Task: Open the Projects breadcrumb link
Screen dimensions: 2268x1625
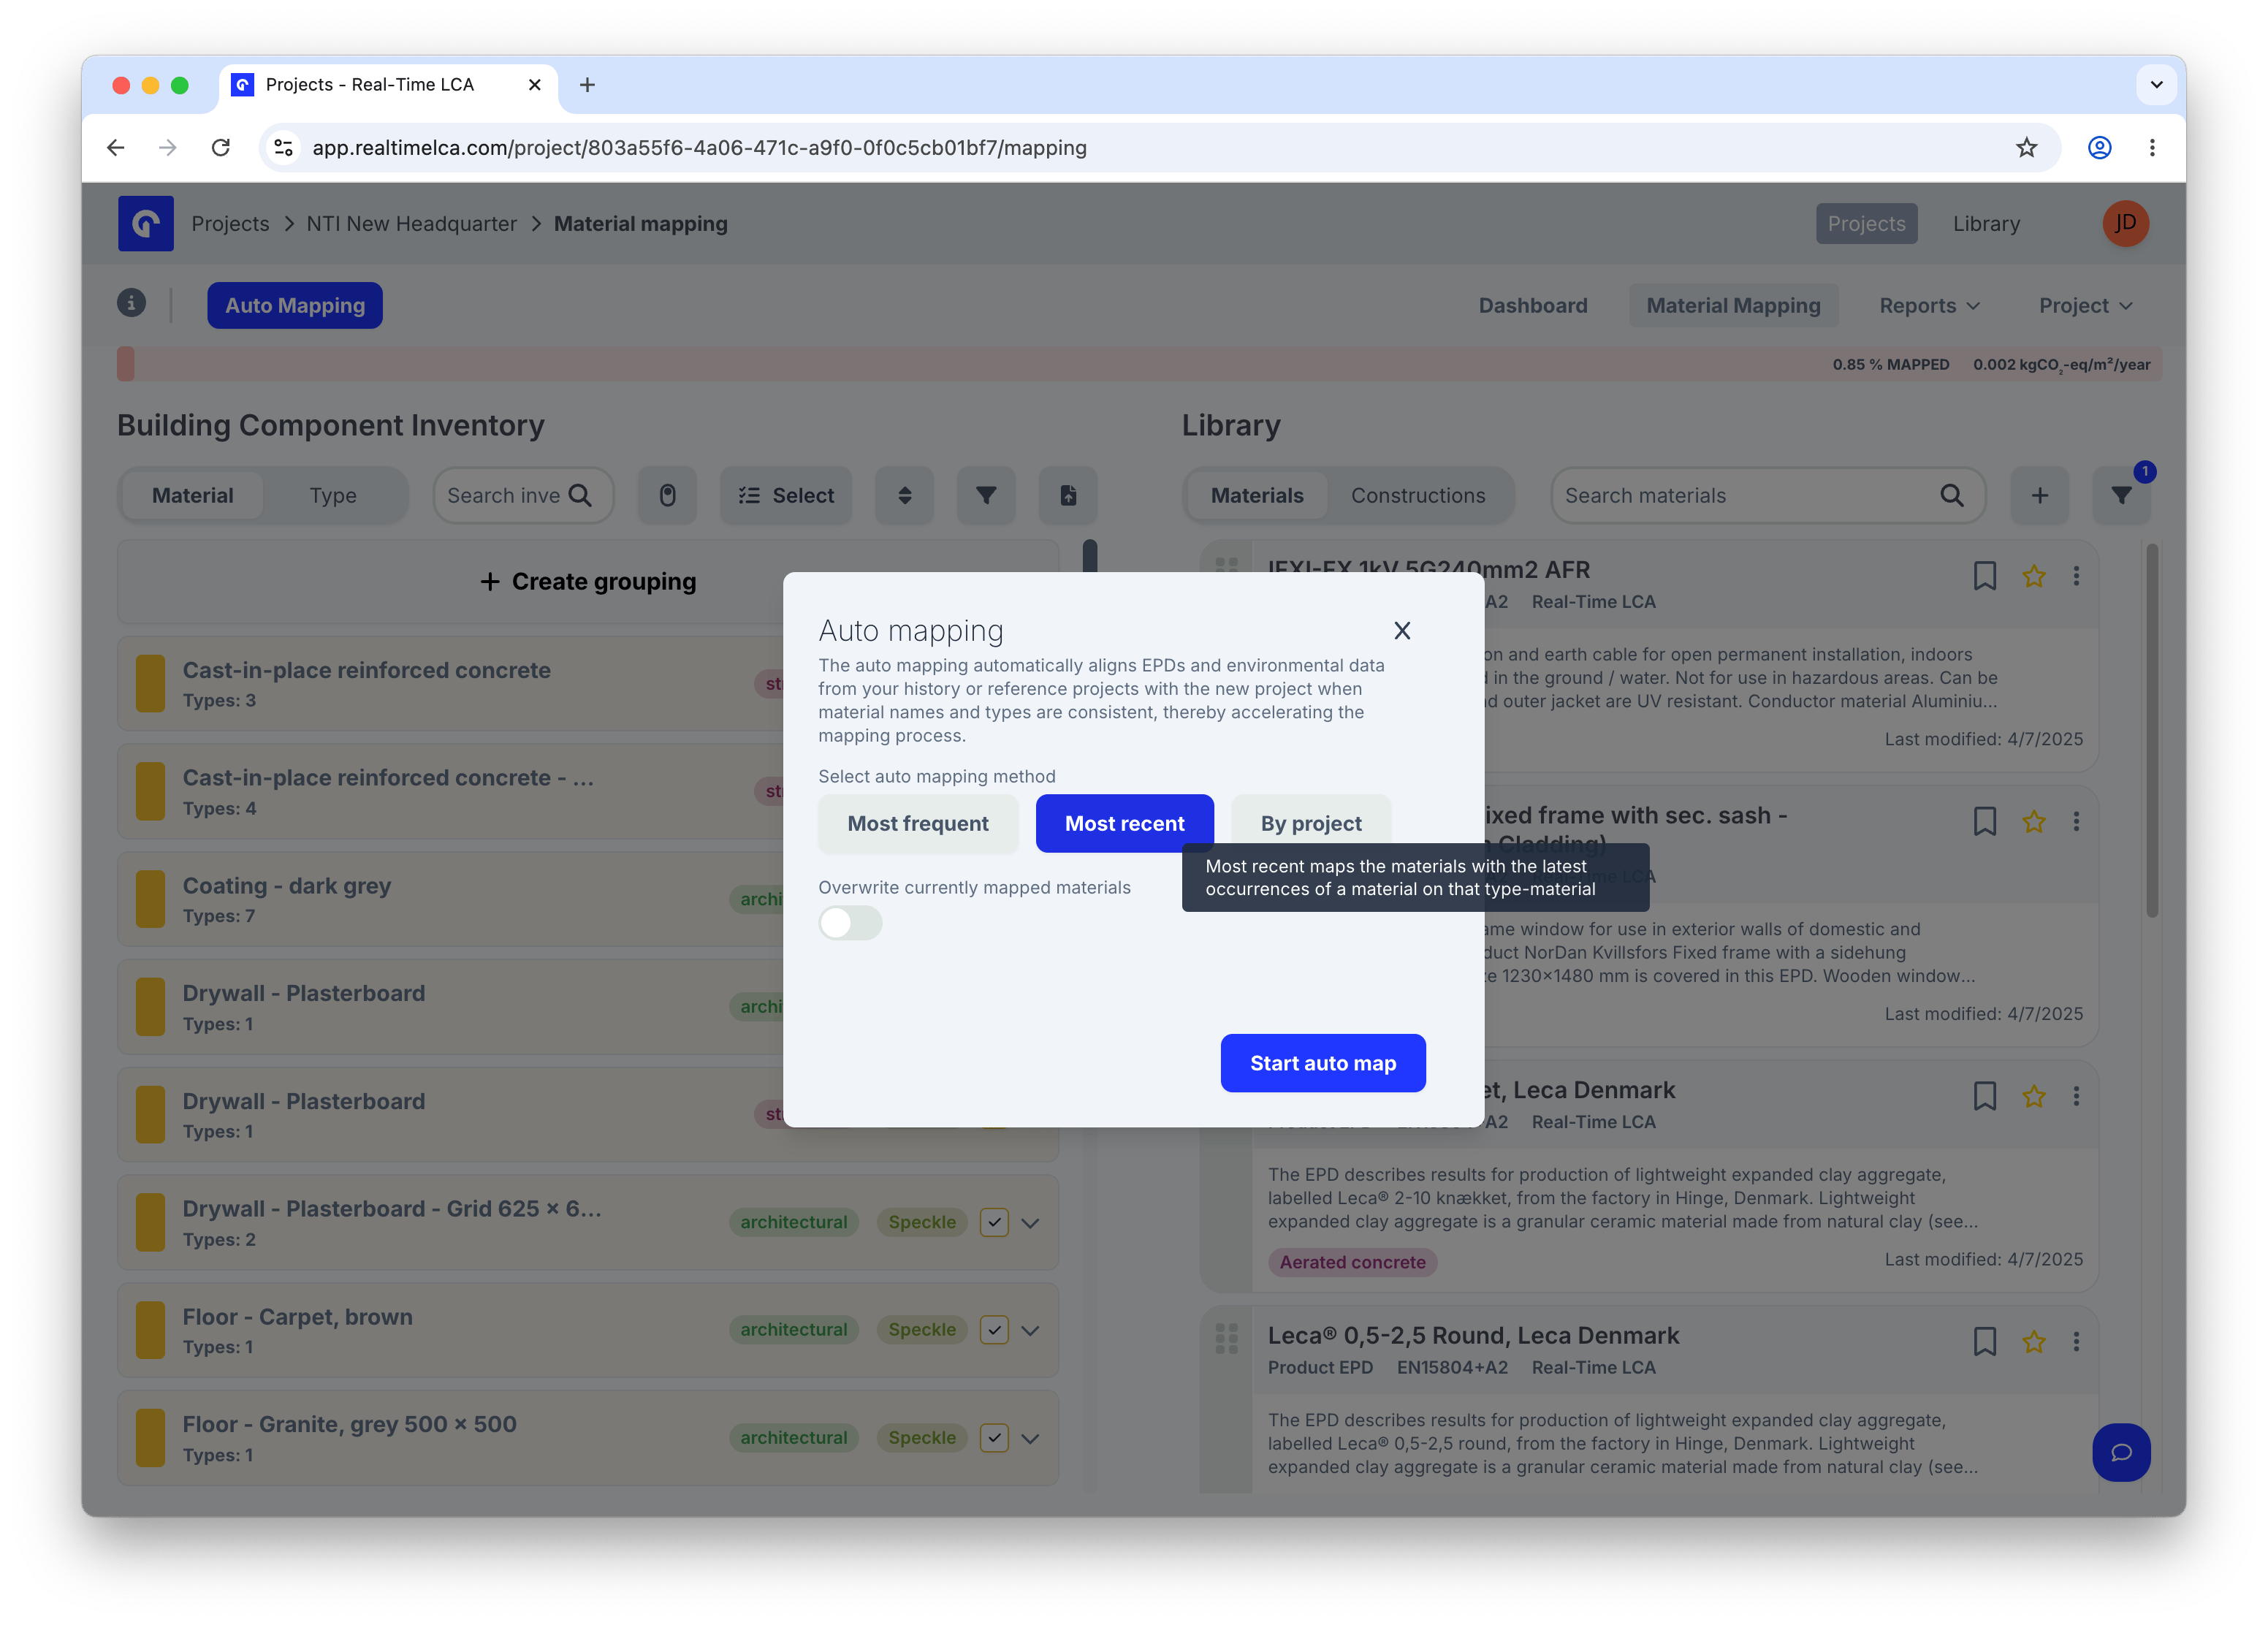Action: [x=230, y=223]
